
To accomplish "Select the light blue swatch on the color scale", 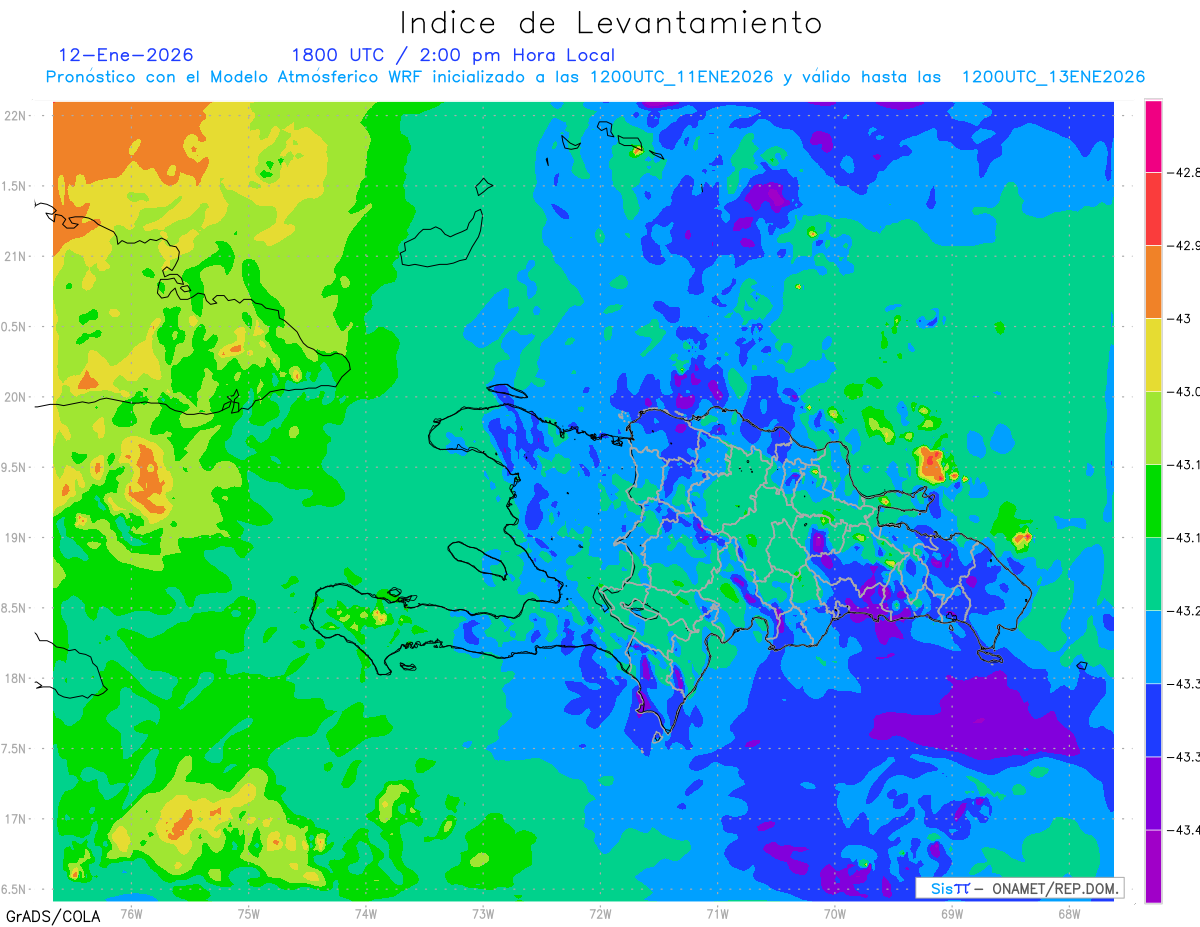I will tap(1153, 646).
